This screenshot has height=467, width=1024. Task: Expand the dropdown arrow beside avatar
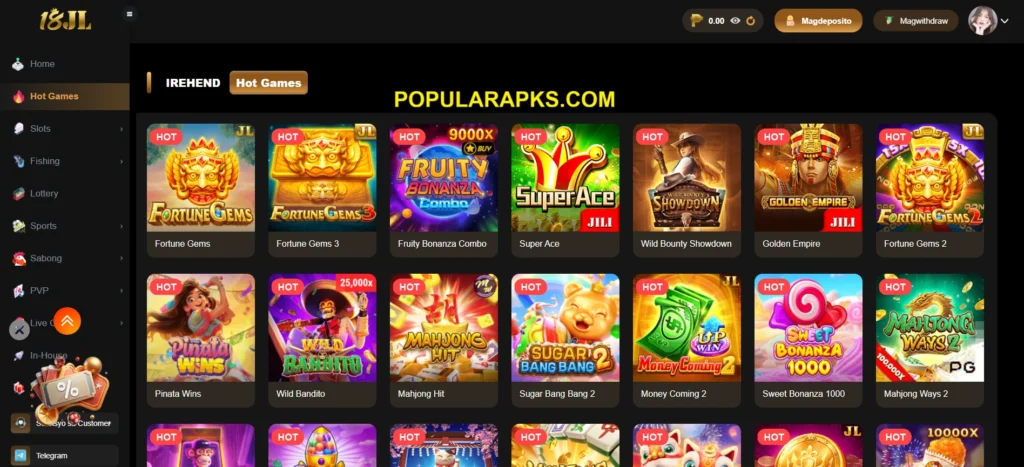[1005, 21]
